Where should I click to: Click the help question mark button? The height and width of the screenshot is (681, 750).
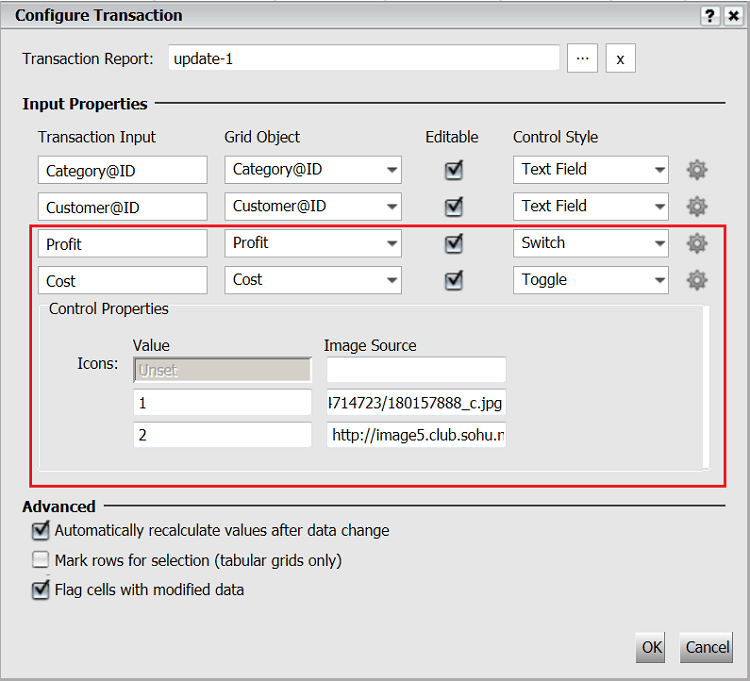click(x=710, y=16)
